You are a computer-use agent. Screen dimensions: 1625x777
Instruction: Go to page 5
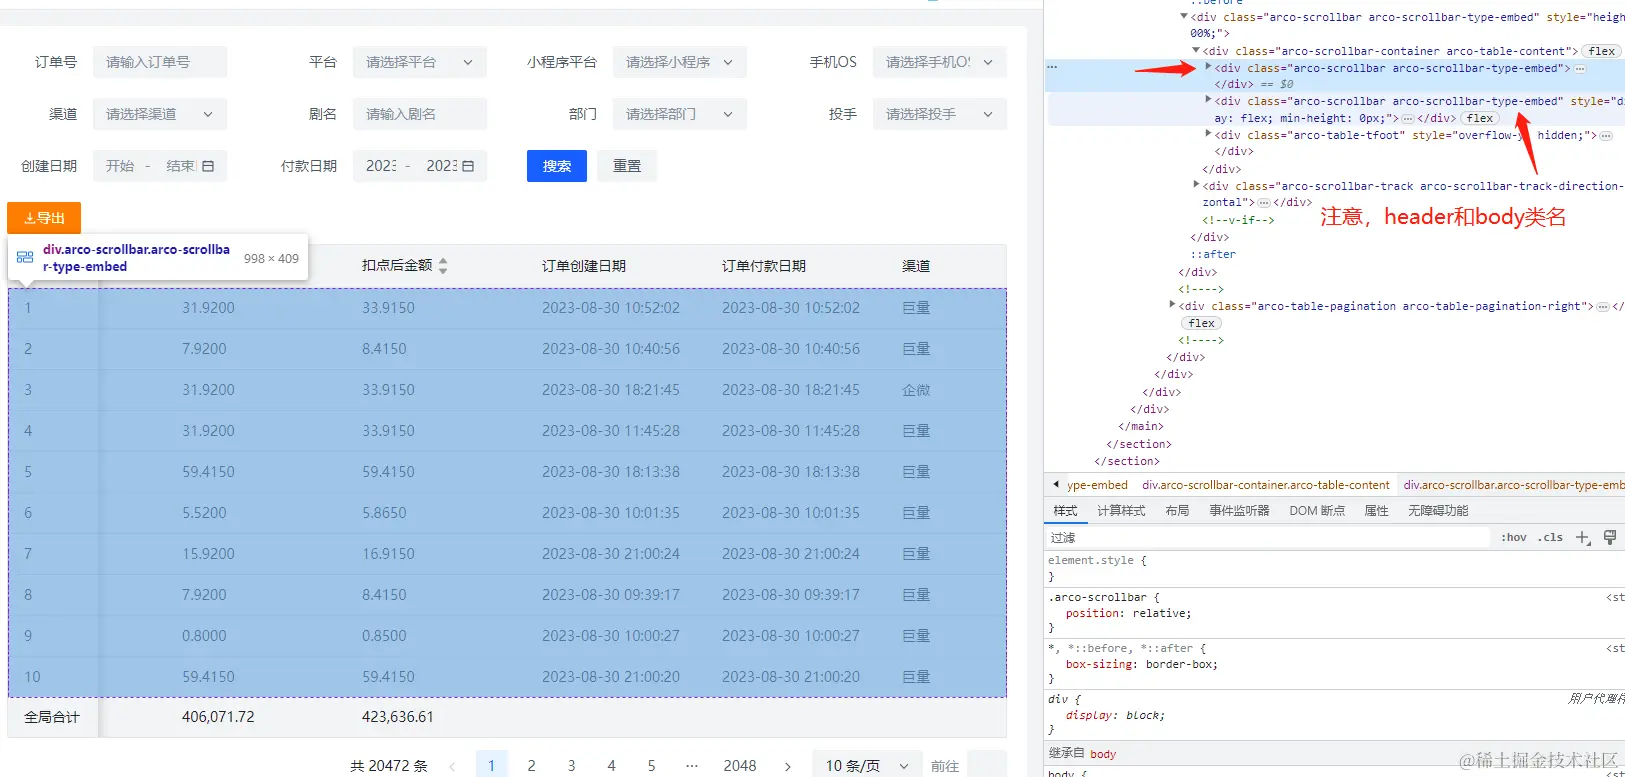pyautogui.click(x=651, y=766)
